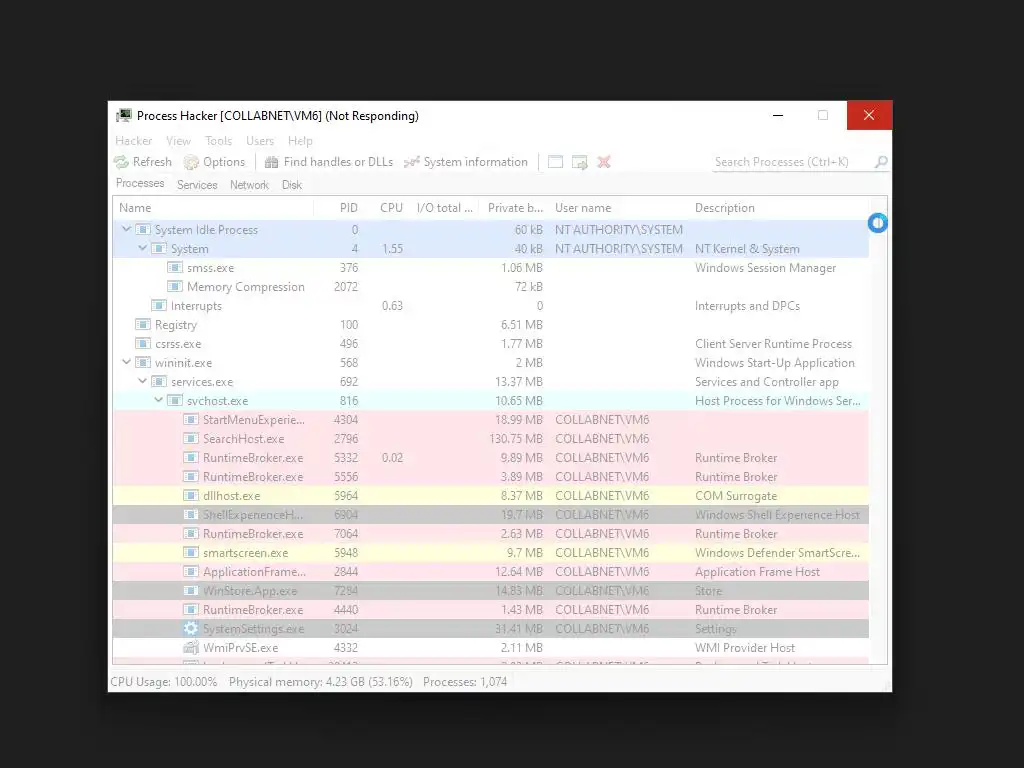This screenshot has height=768, width=1024.
Task: Open the Help menu
Action: point(300,140)
